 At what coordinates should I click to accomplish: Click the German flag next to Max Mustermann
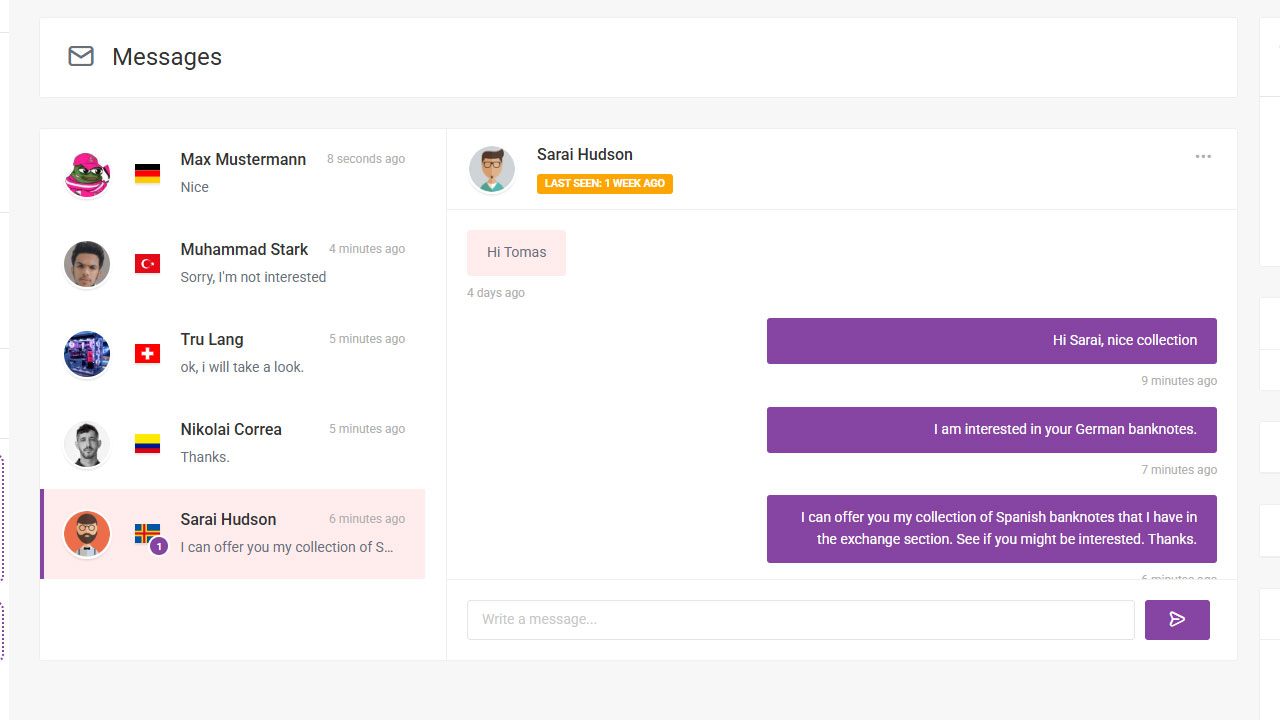147,174
